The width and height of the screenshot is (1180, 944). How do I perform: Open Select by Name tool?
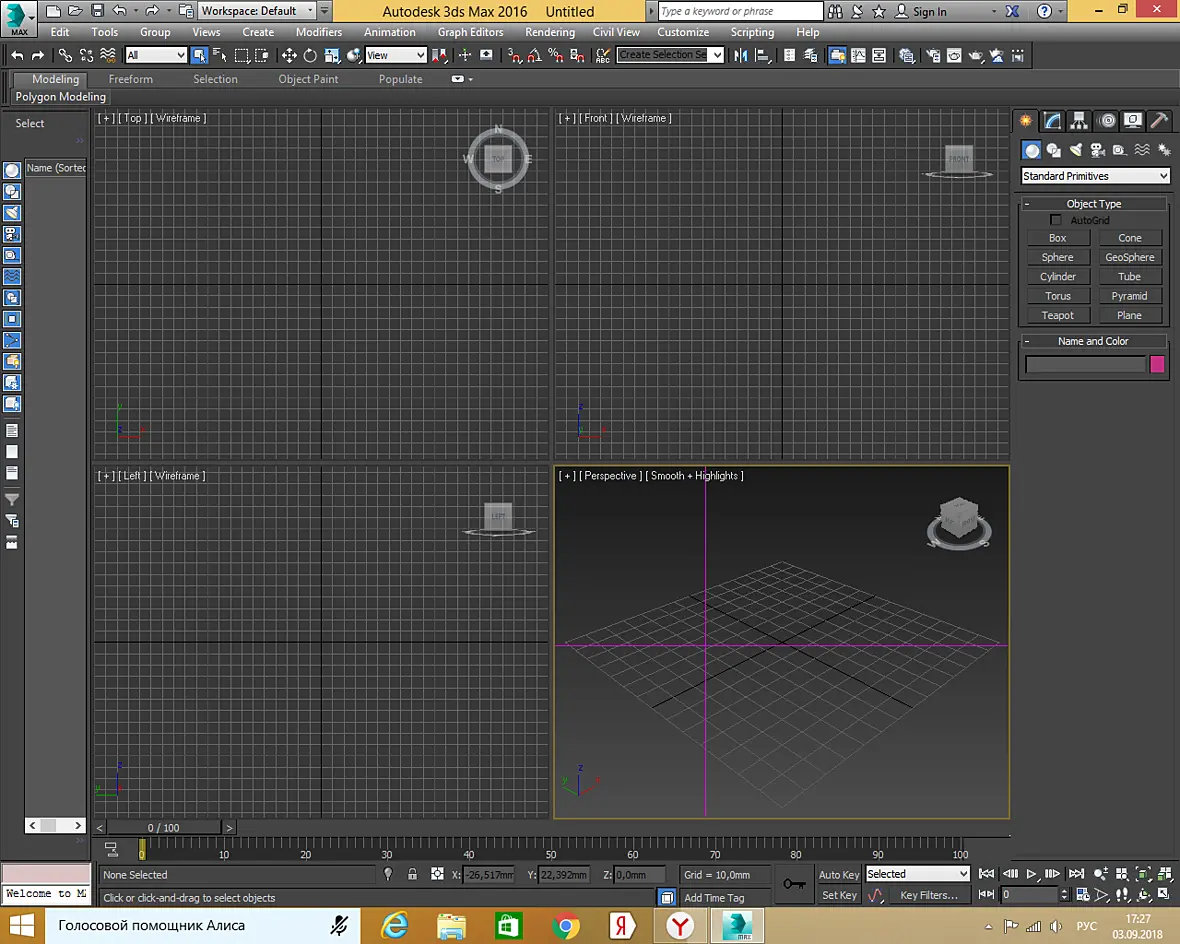pos(220,56)
